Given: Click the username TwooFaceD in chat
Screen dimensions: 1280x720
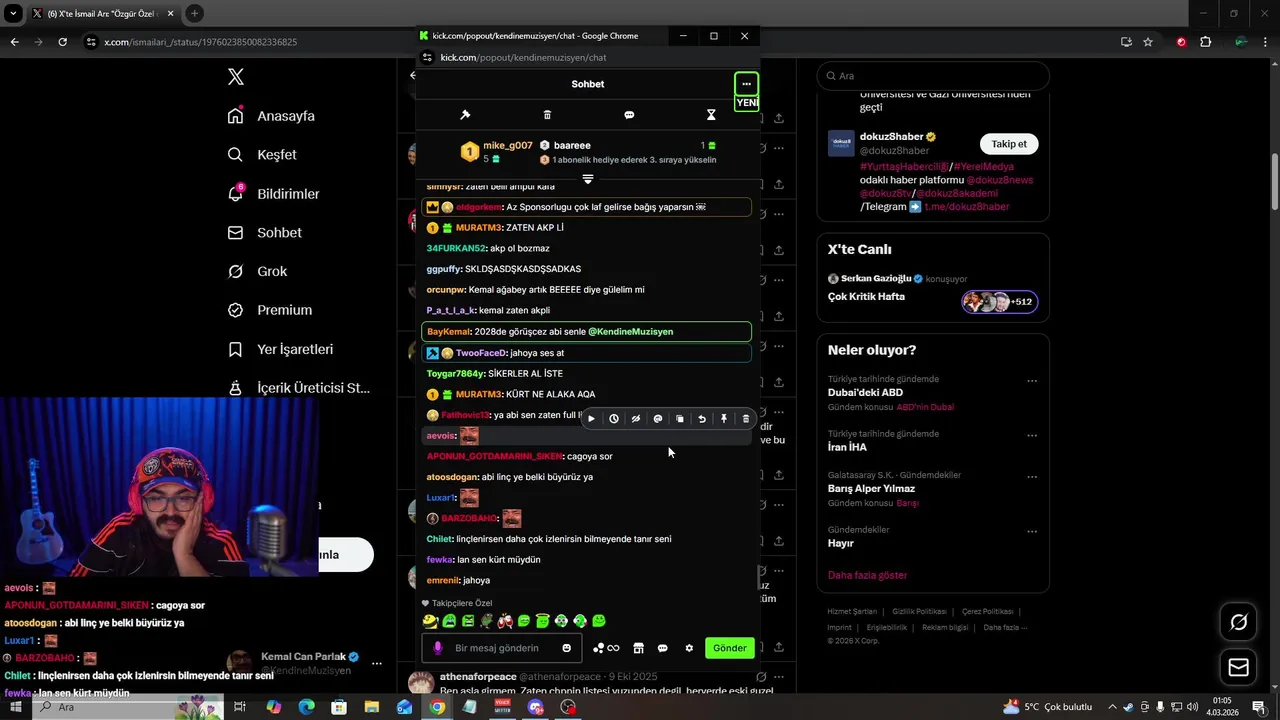Looking at the screenshot, I should [x=481, y=353].
